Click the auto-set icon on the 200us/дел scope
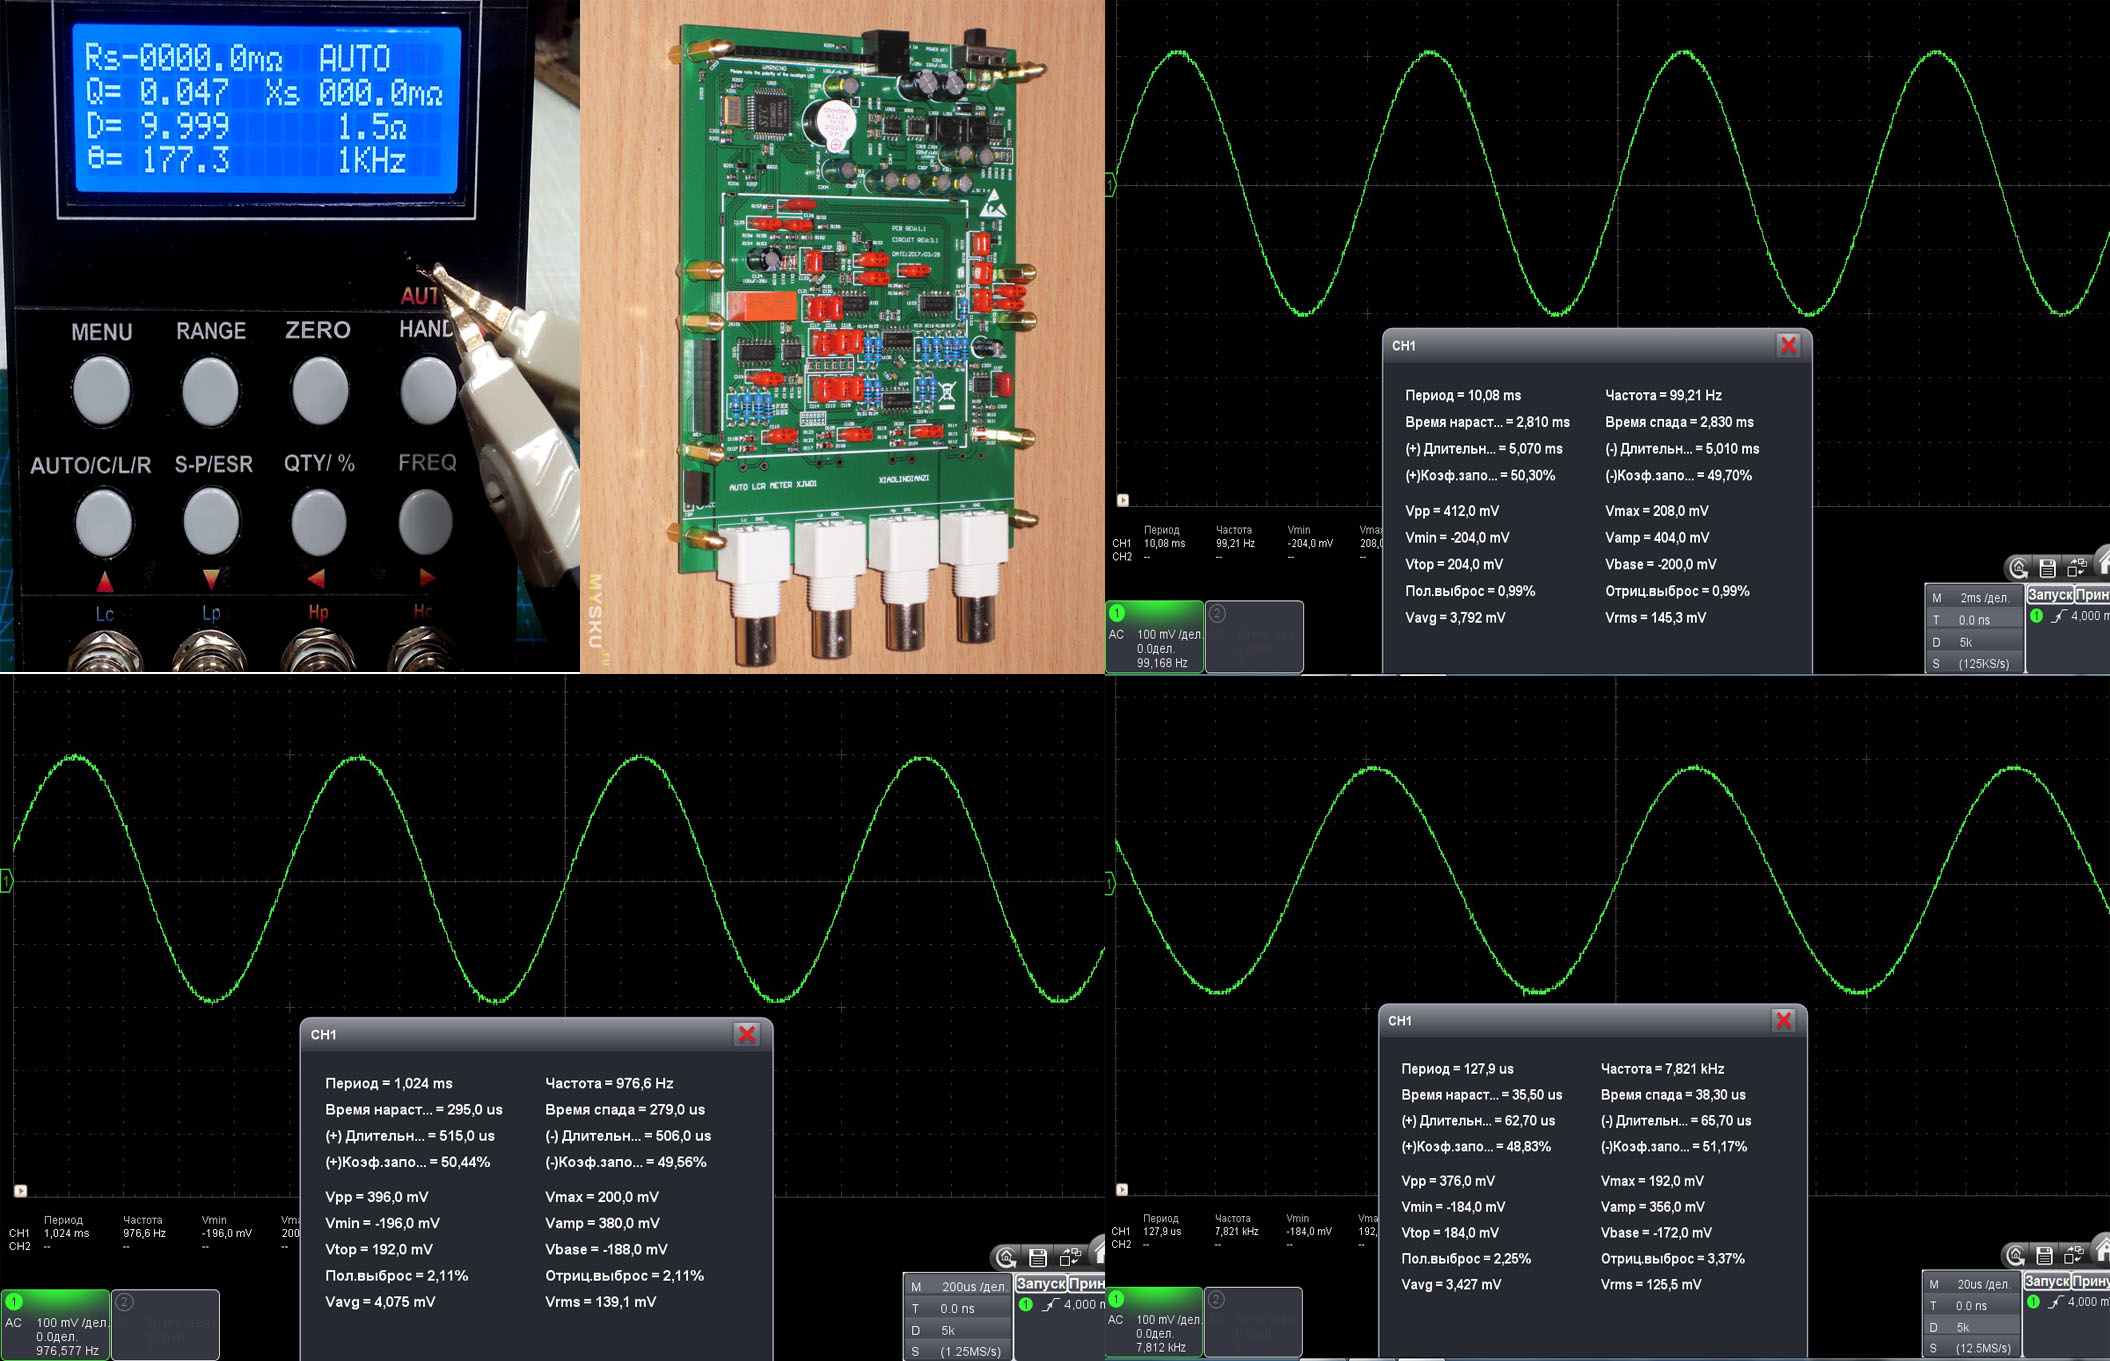The height and width of the screenshot is (1361, 2110). [x=1007, y=1258]
